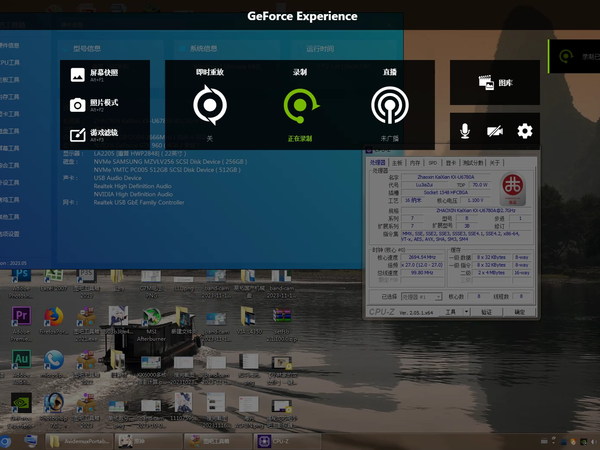The width and height of the screenshot is (600, 450).
Task: Expand the arrow beside 工具 button
Action: (466, 312)
